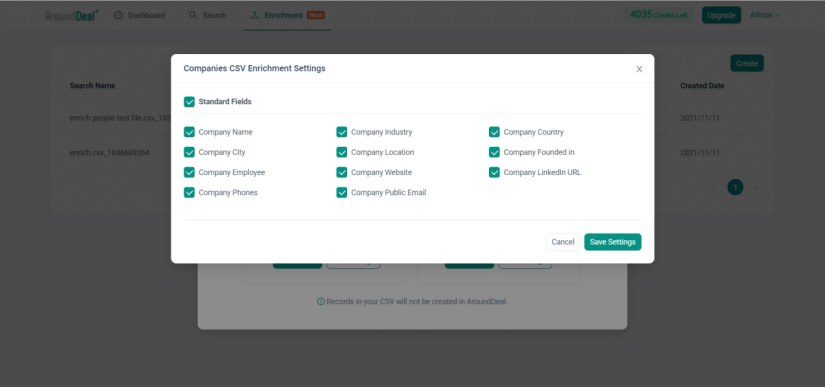Image resolution: width=825 pixels, height=387 pixels.
Task: Click the Cancel button
Action: click(x=562, y=242)
